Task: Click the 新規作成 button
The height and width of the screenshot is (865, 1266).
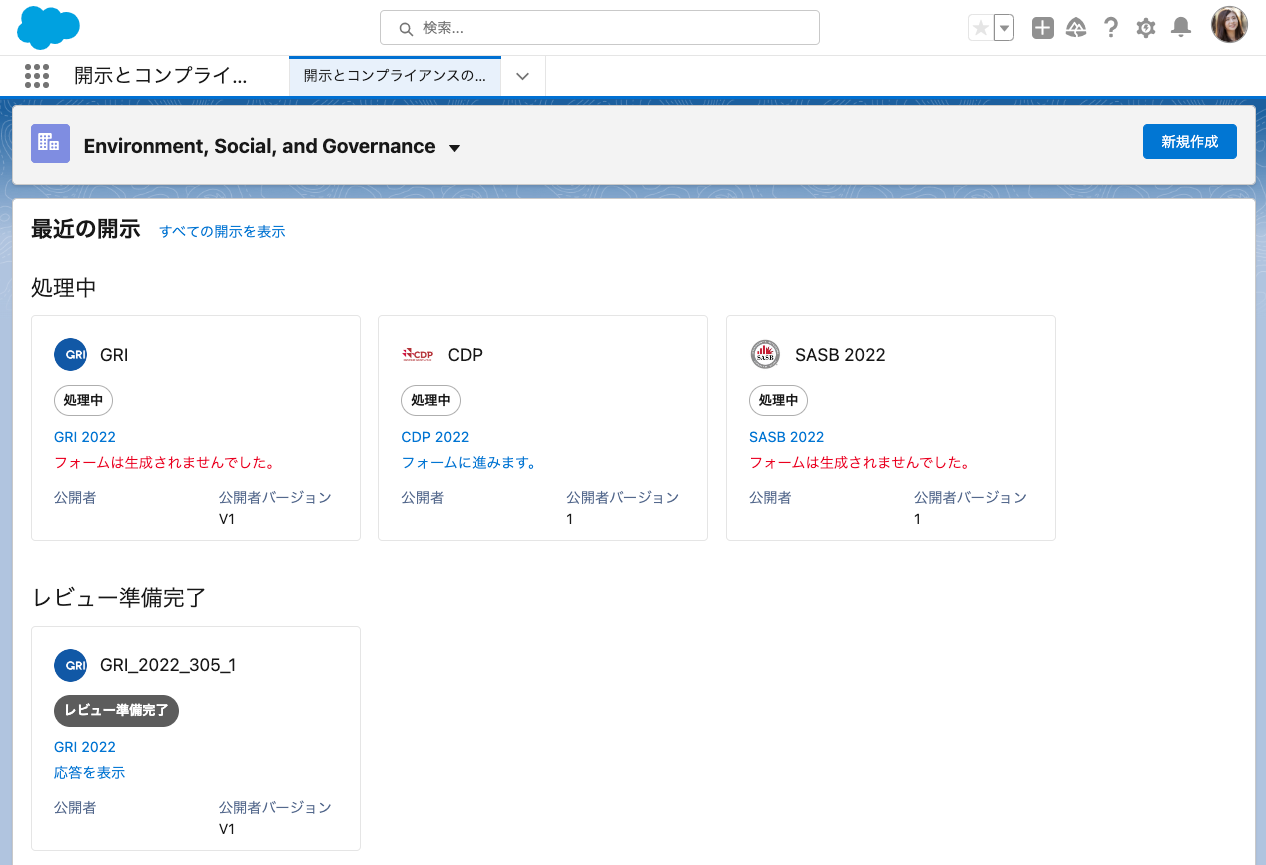Action: (1190, 142)
